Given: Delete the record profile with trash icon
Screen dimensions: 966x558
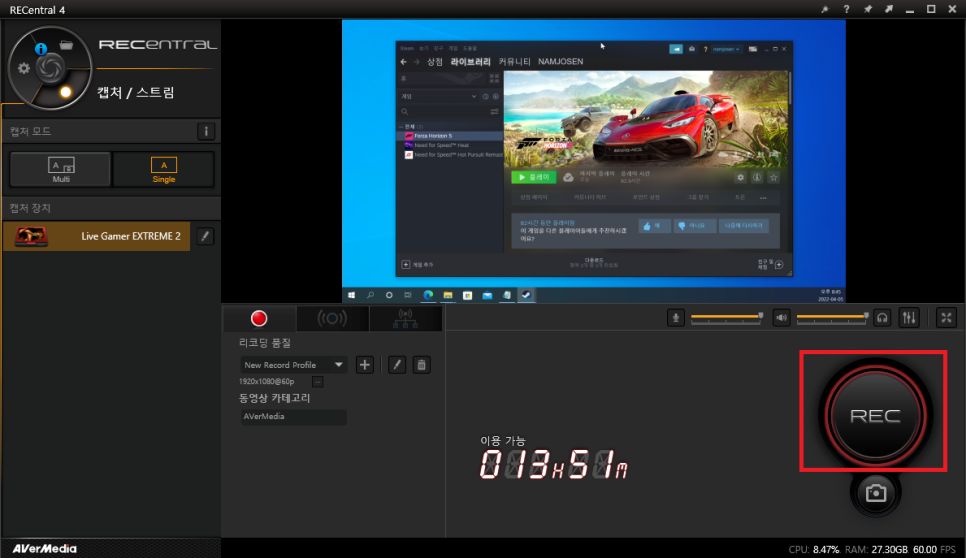Looking at the screenshot, I should pos(421,365).
